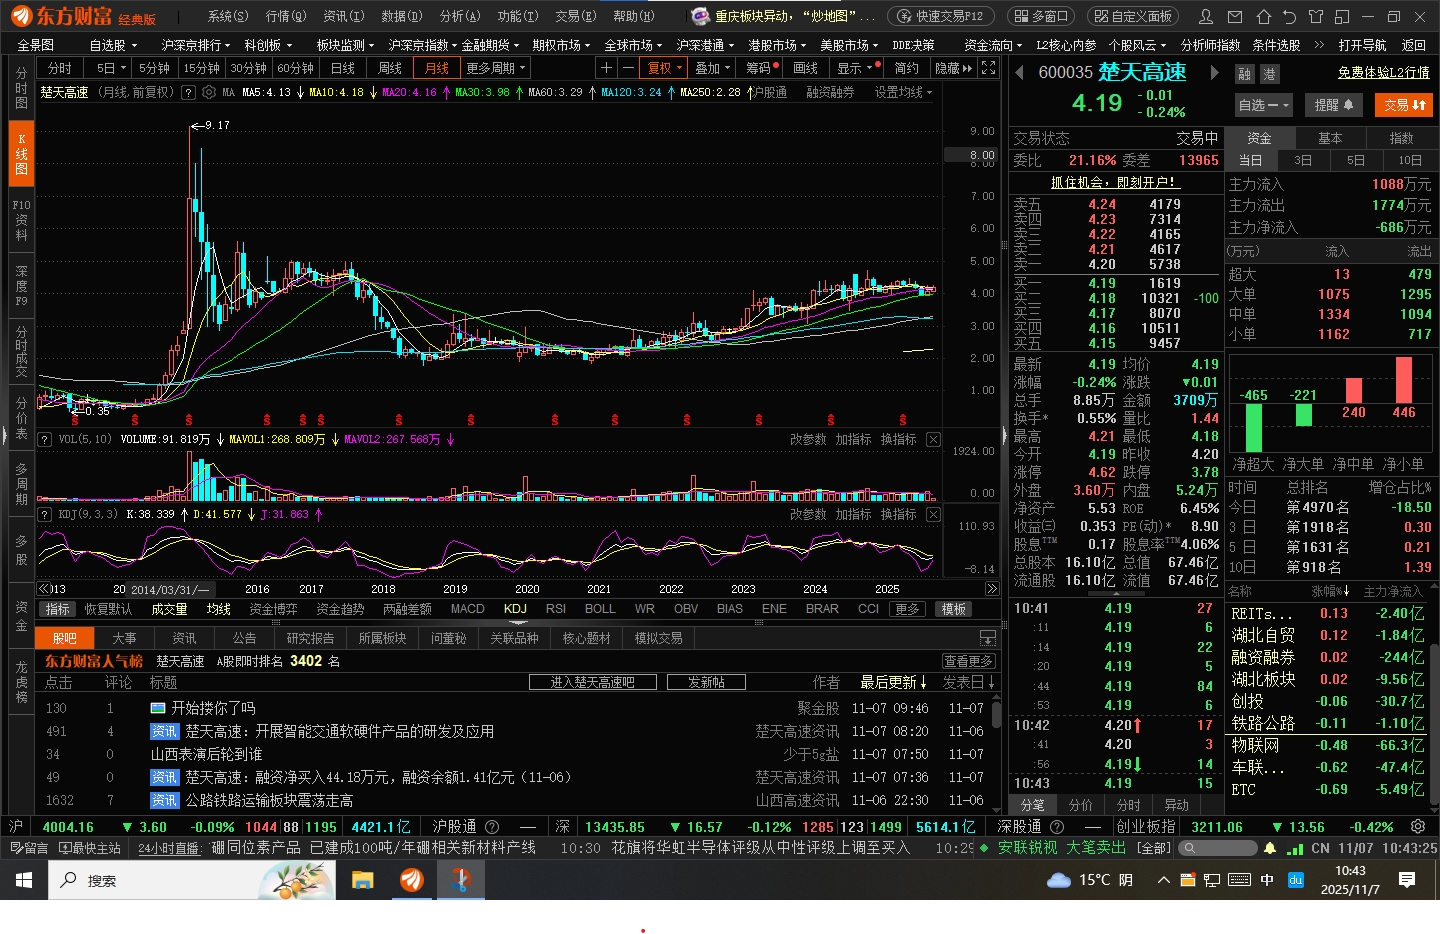Click the search box in status bar
1440x934 pixels.
tap(1217, 848)
